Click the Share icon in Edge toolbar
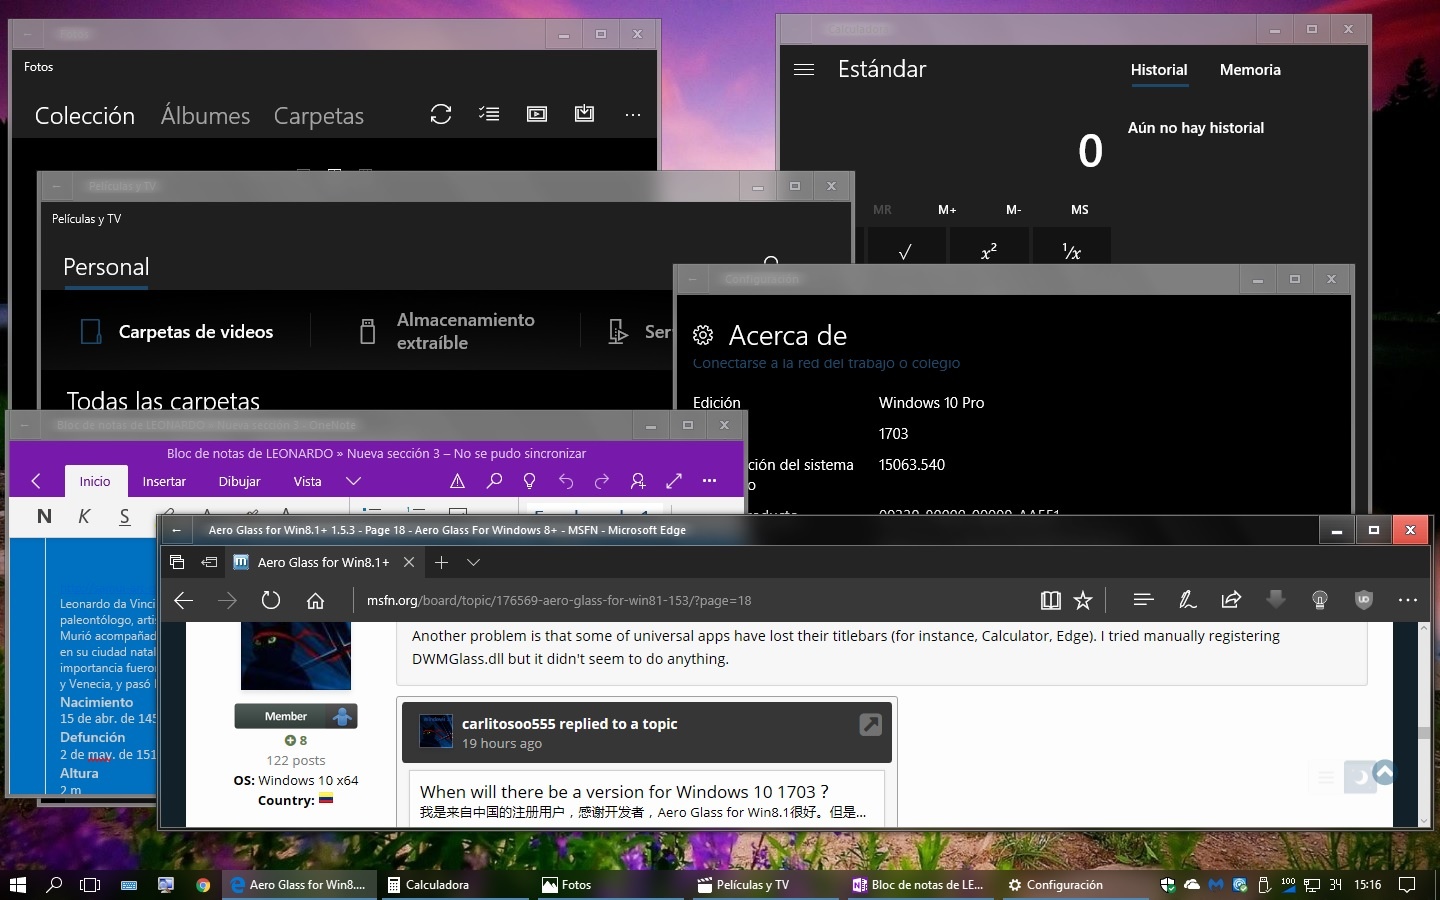The image size is (1440, 900). click(x=1231, y=600)
